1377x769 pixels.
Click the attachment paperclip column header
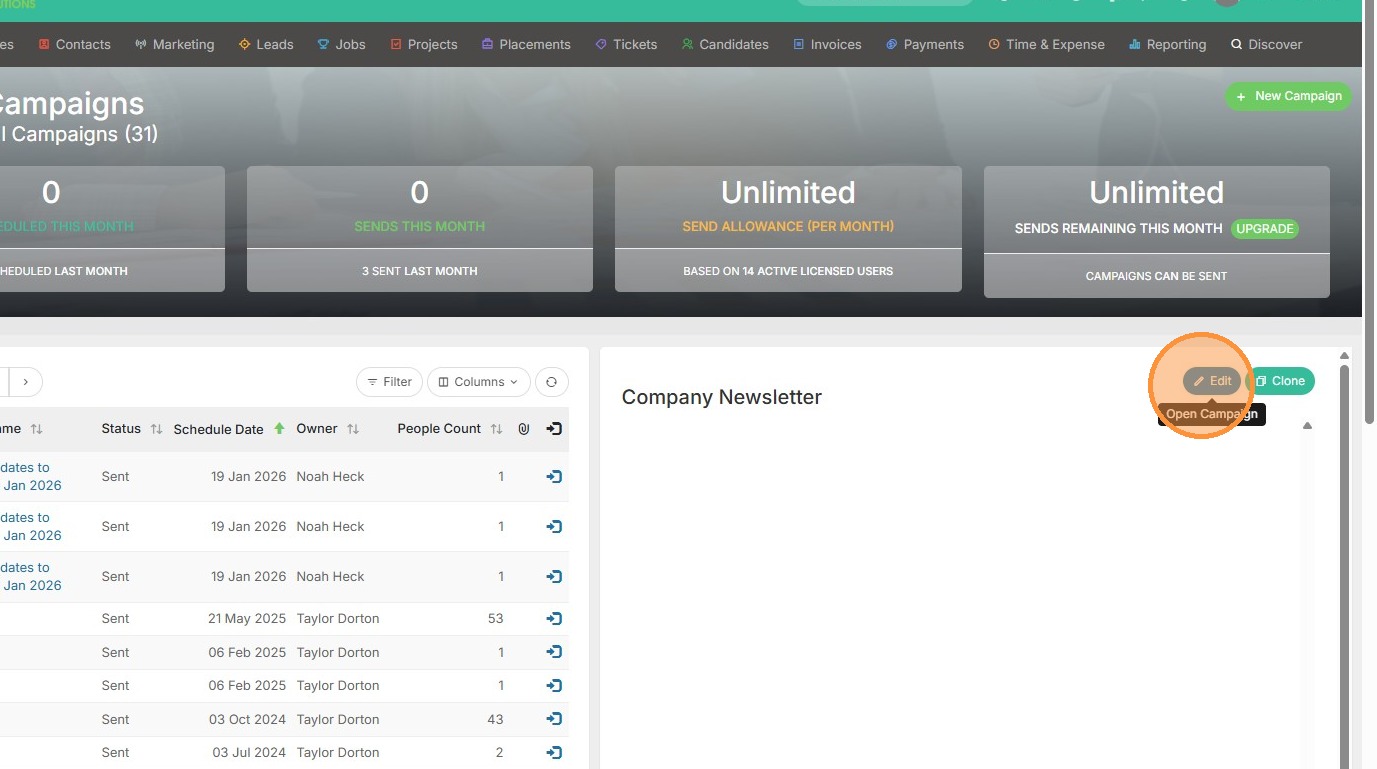tap(523, 429)
